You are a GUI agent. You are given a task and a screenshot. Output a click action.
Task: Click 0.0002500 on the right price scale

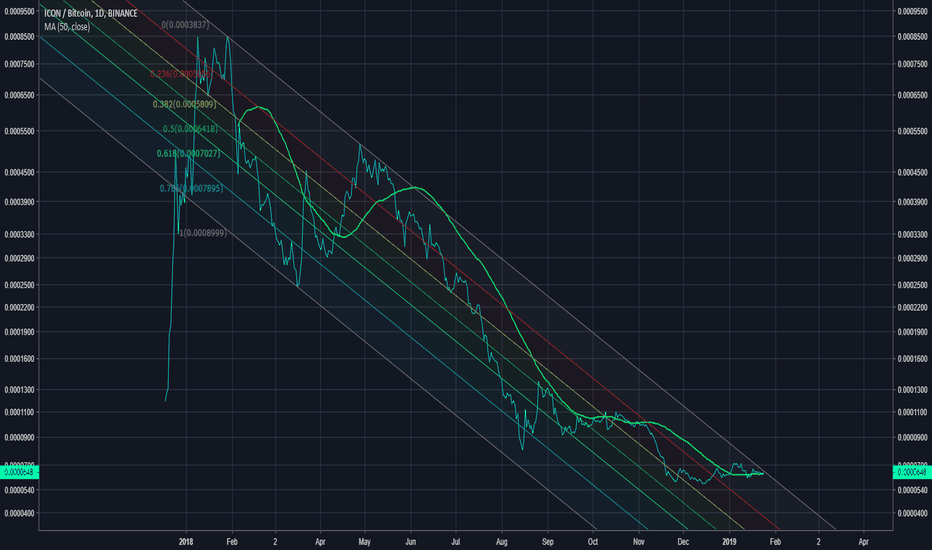[x=912, y=285]
